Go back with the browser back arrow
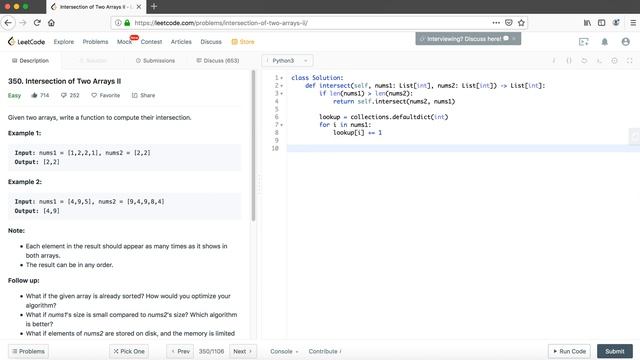Screen dimensions: 640x360 point(8,23)
